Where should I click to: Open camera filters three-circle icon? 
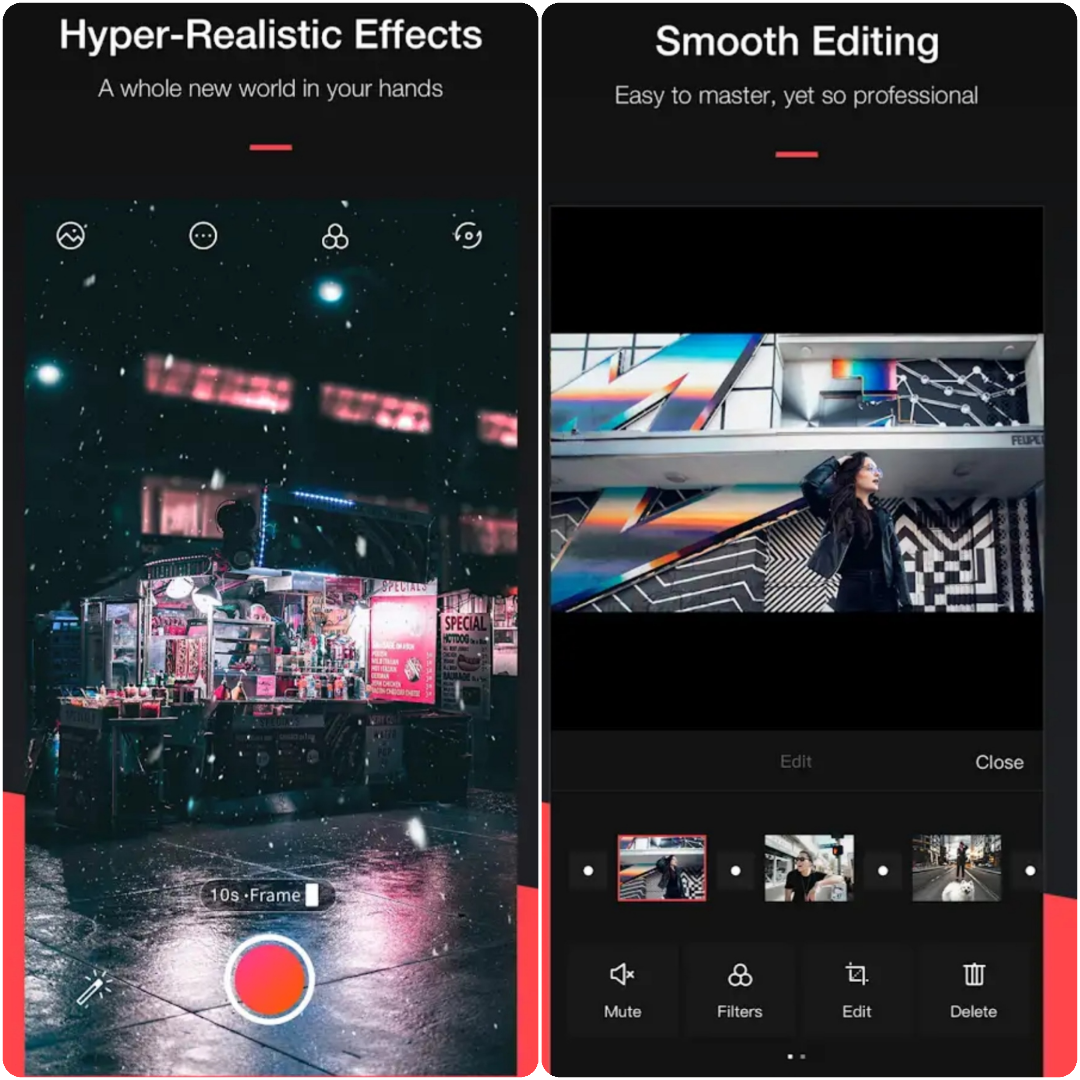pos(335,237)
